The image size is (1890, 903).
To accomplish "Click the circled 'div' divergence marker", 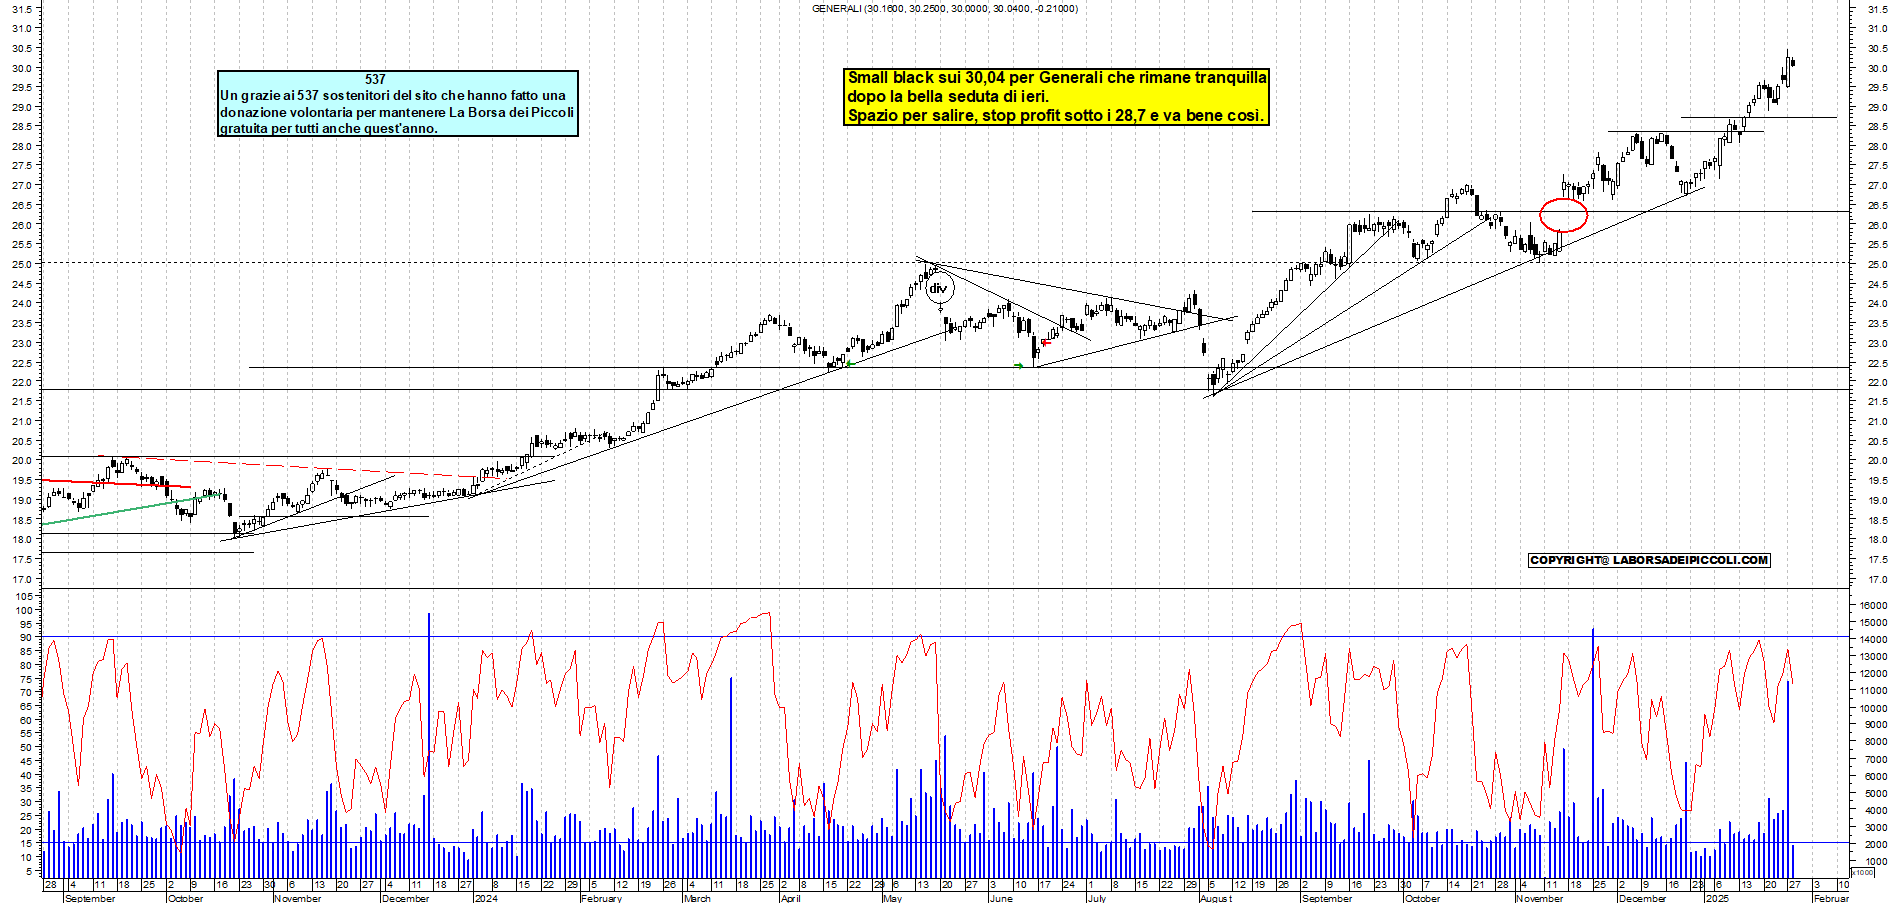I will click(x=938, y=289).
